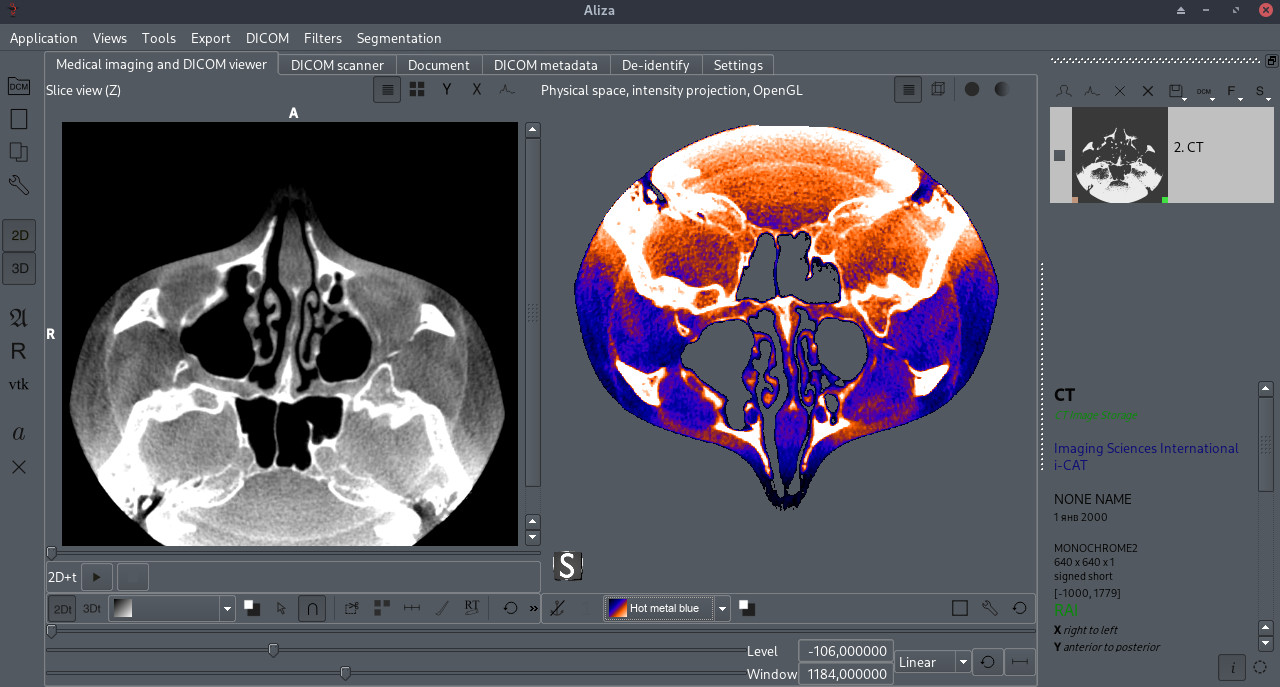Click the vtk icon in left sidebar

[x=18, y=384]
